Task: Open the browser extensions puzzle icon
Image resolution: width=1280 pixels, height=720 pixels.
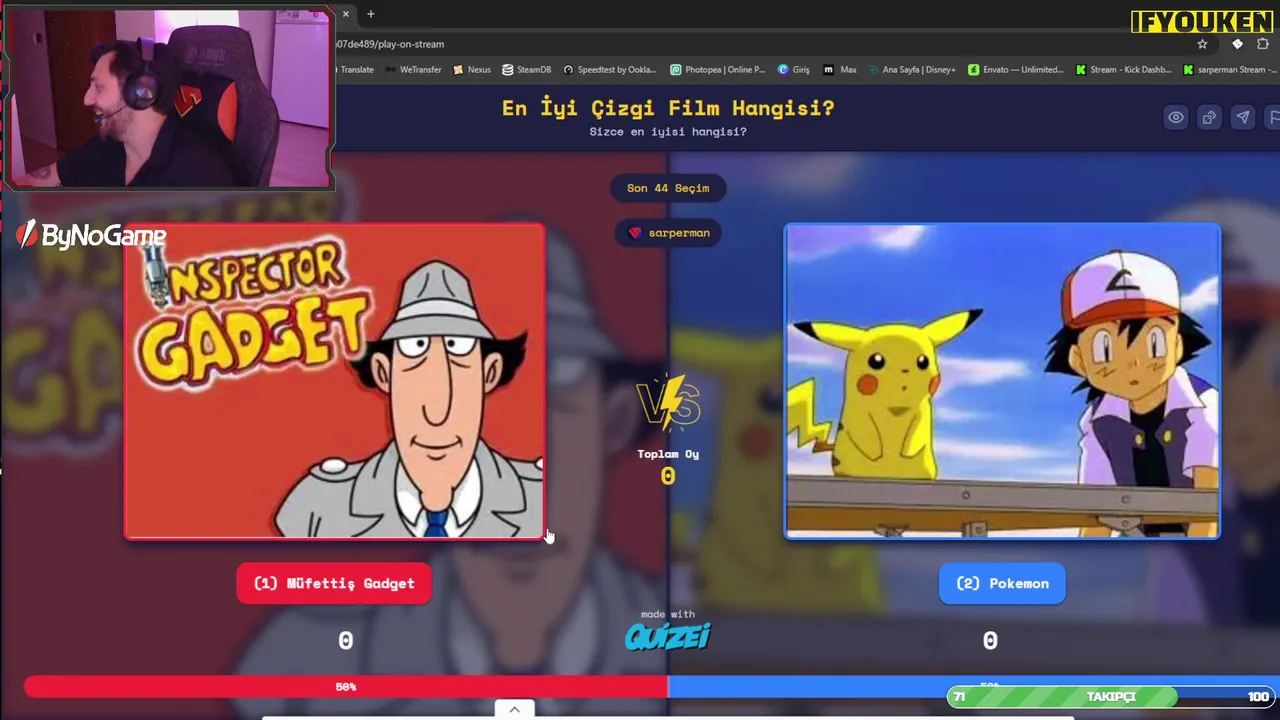Action: click(x=1263, y=44)
